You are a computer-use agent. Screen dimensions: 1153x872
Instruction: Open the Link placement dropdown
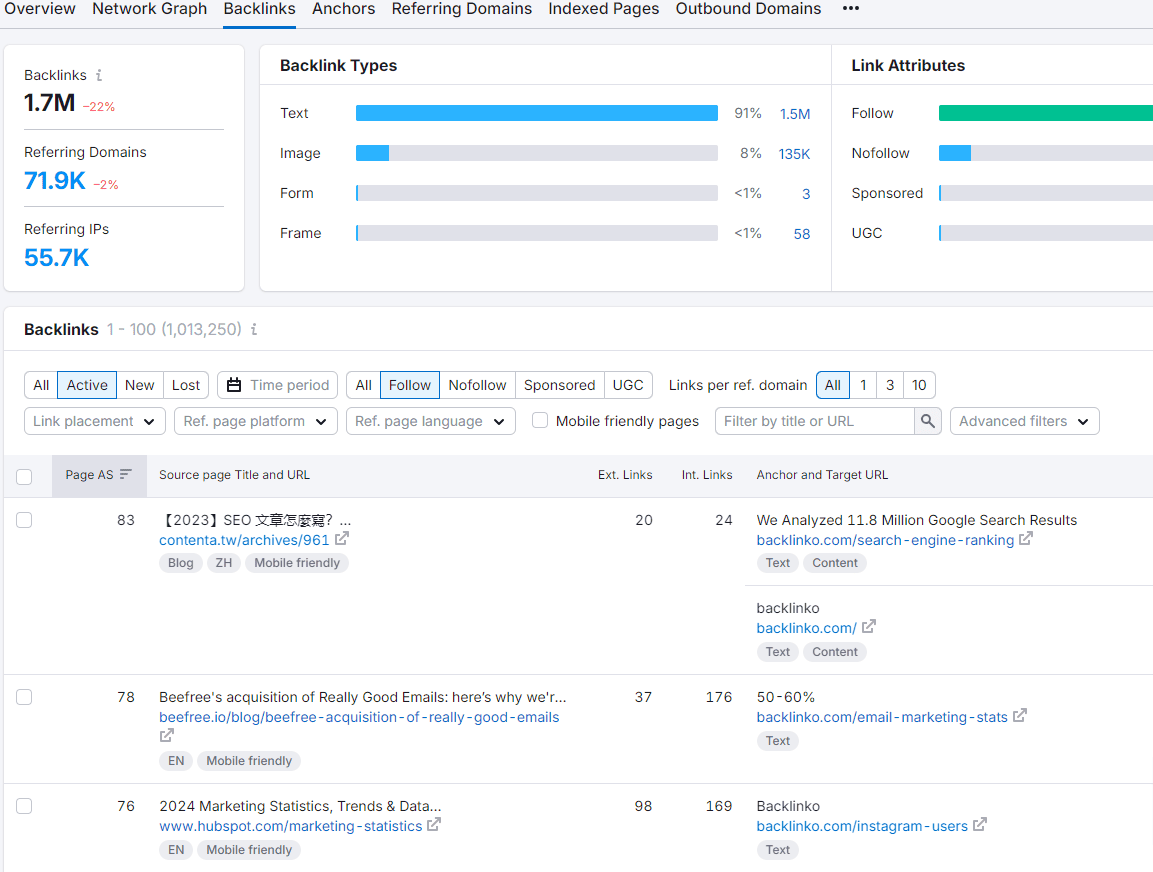click(94, 421)
